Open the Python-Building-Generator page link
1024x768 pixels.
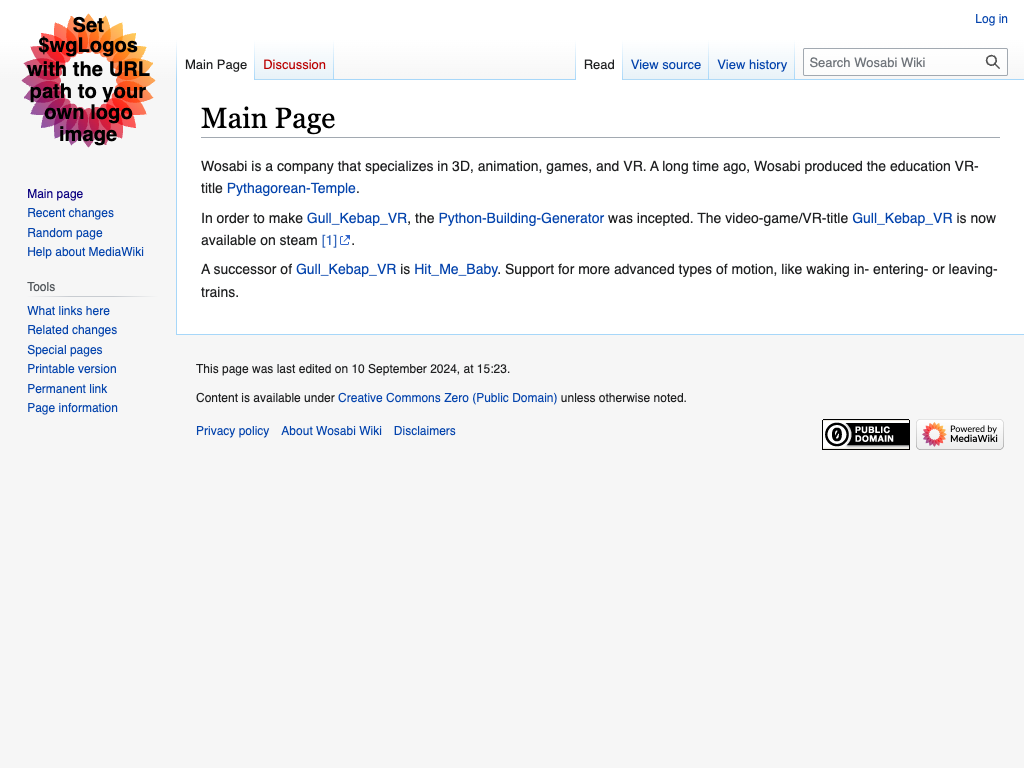pos(521,218)
